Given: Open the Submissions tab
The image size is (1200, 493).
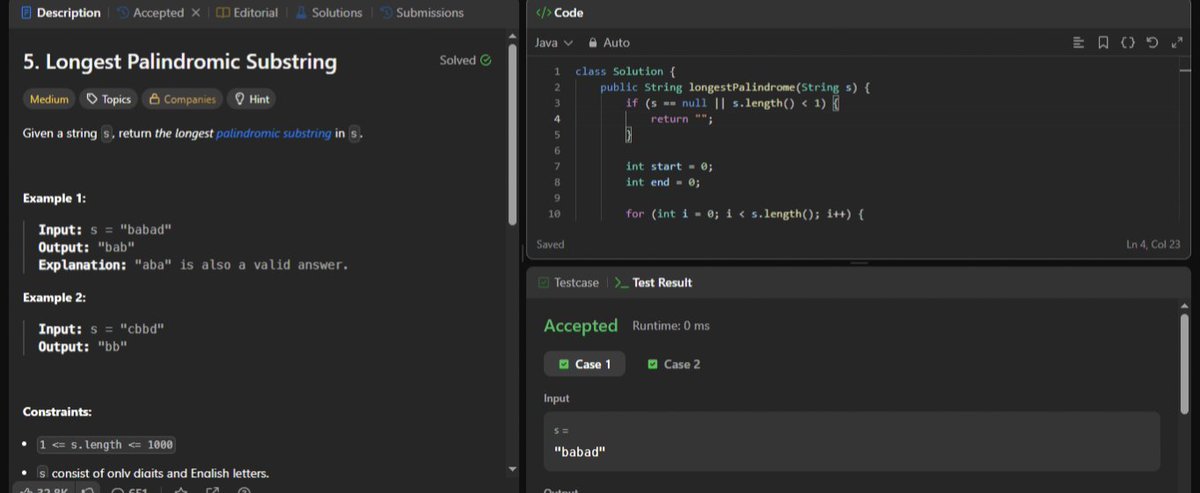Looking at the screenshot, I should [421, 13].
